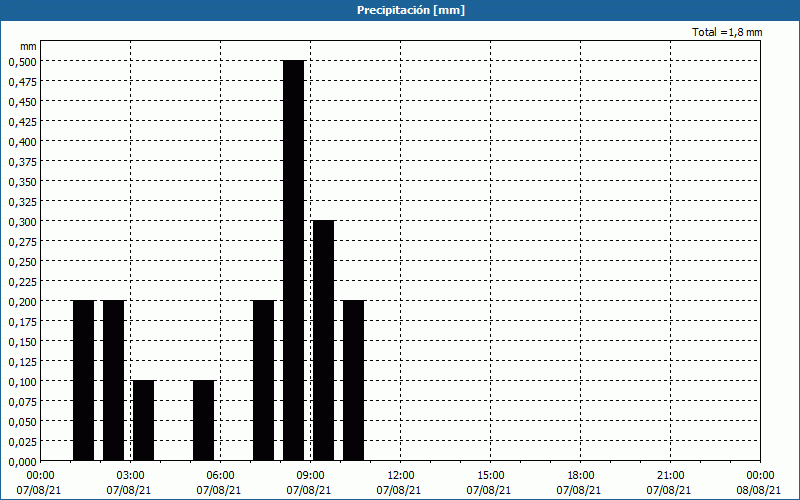Select the 0,300 mm precipitation bar after 09:00
Screen dimensions: 800x500
tap(323, 340)
